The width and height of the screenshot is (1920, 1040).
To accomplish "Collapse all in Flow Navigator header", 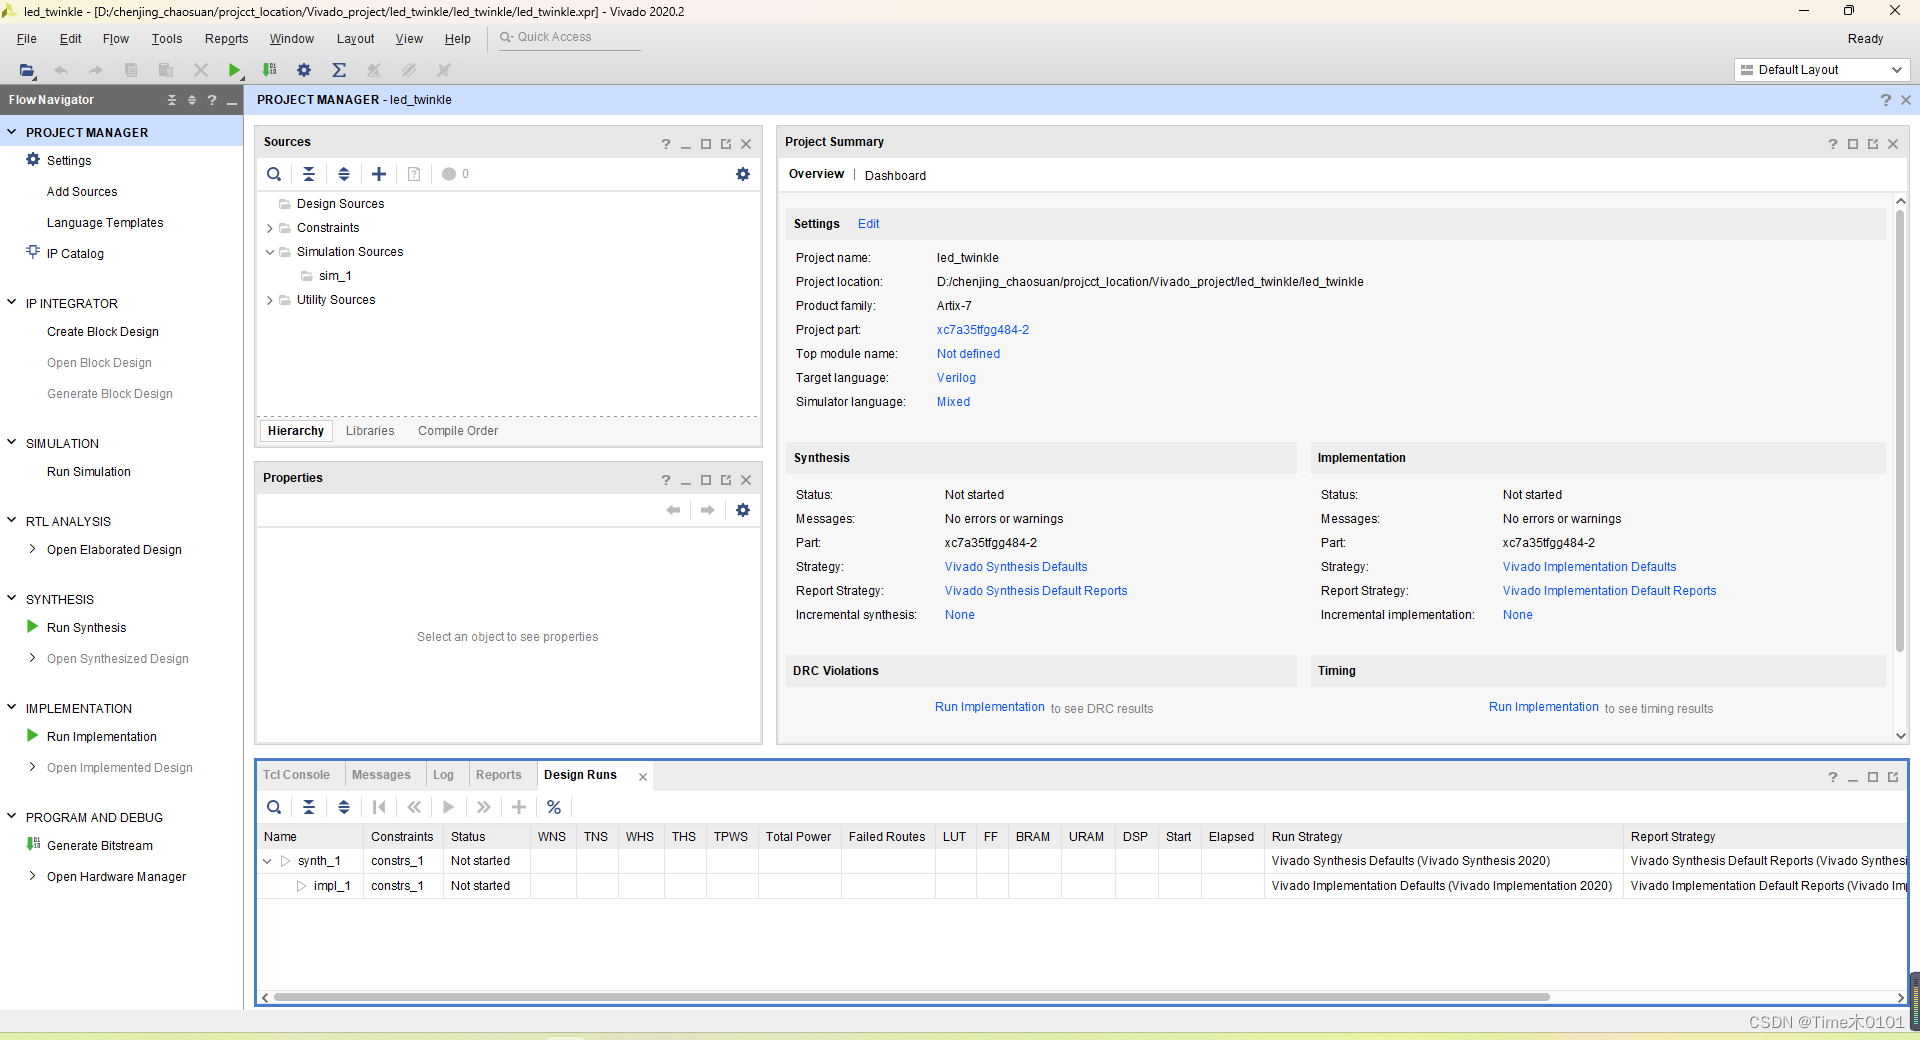I will [172, 100].
